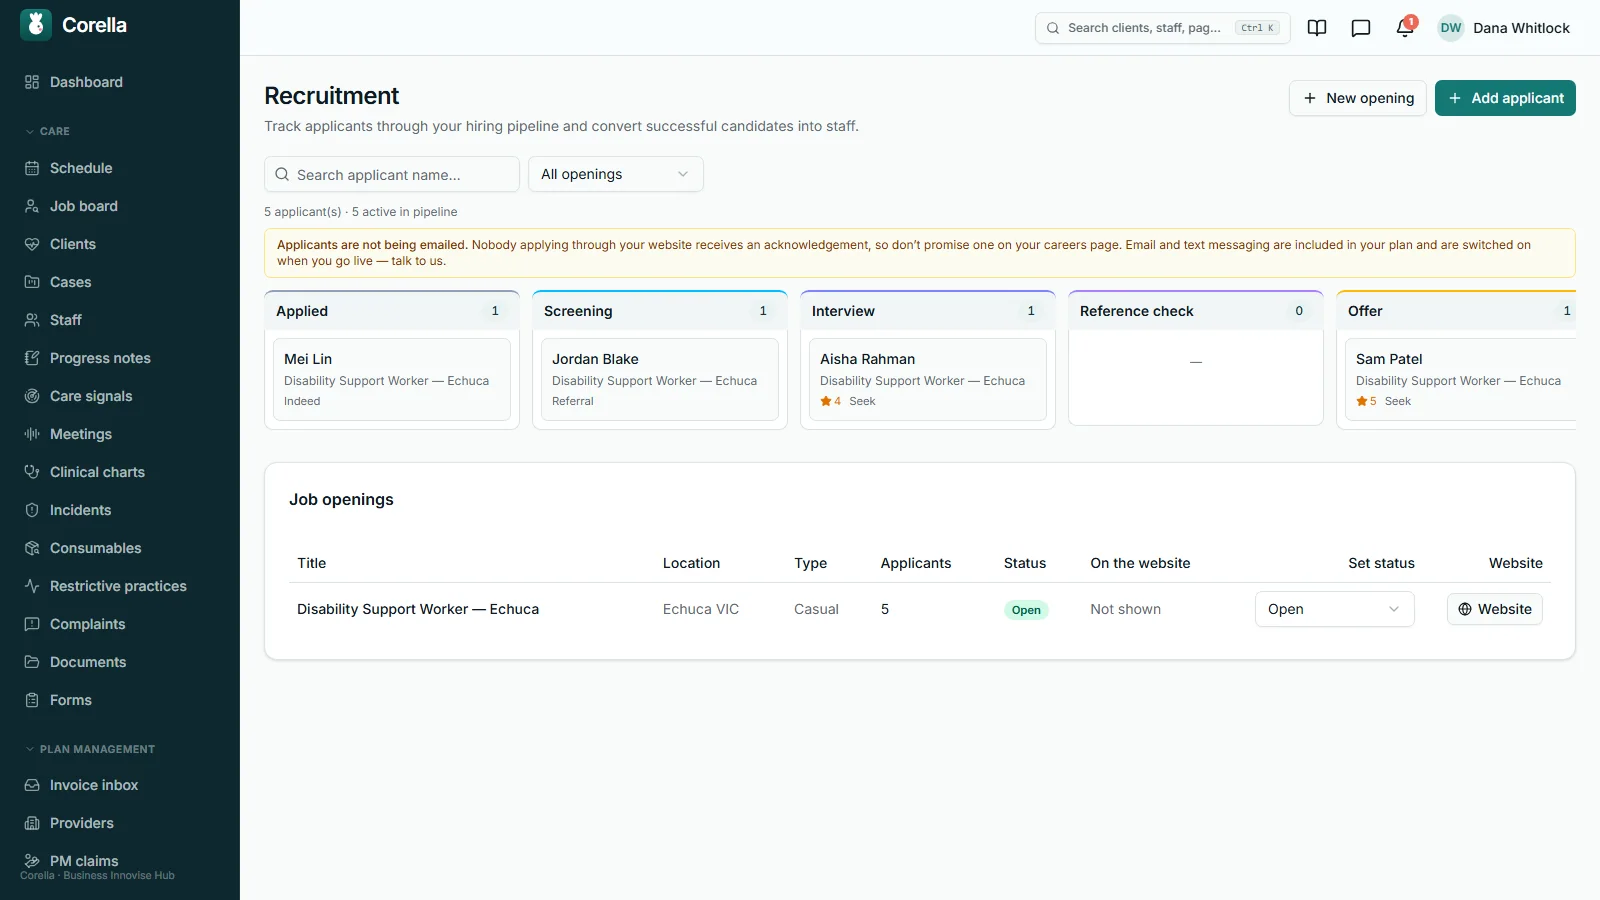Go to Forms in the sidebar
Image resolution: width=1600 pixels, height=900 pixels.
(x=120, y=700)
